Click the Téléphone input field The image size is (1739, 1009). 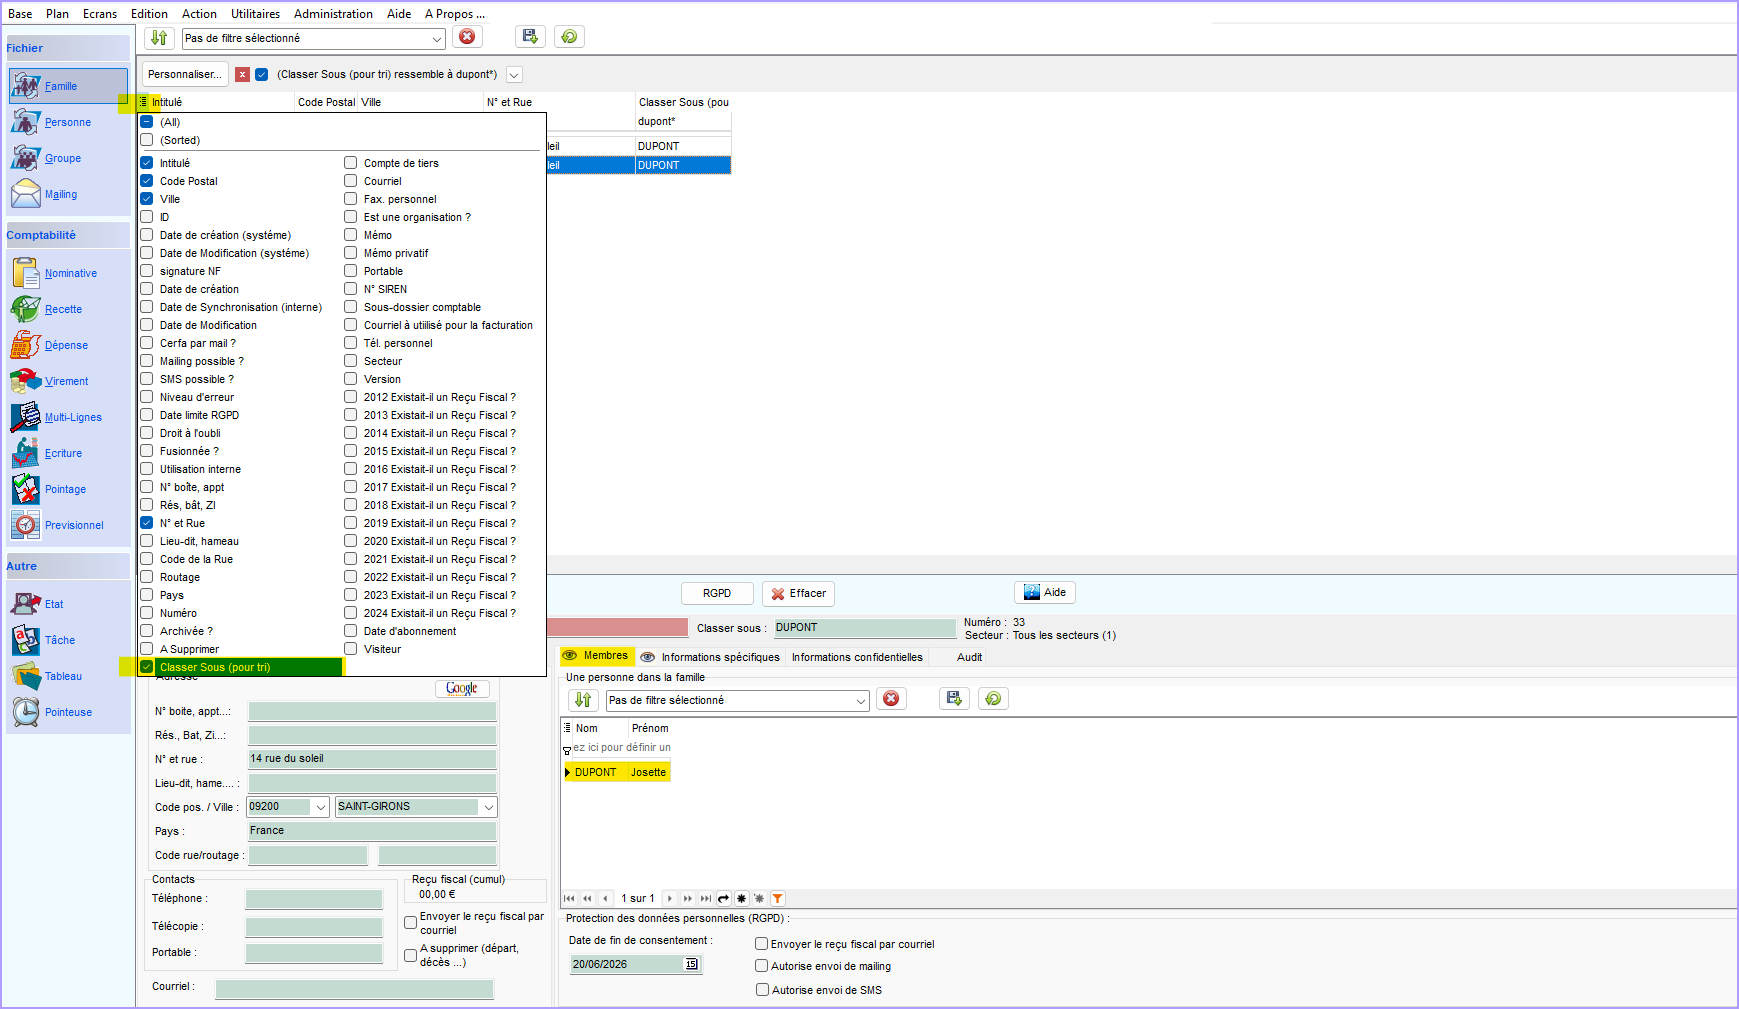tap(314, 899)
